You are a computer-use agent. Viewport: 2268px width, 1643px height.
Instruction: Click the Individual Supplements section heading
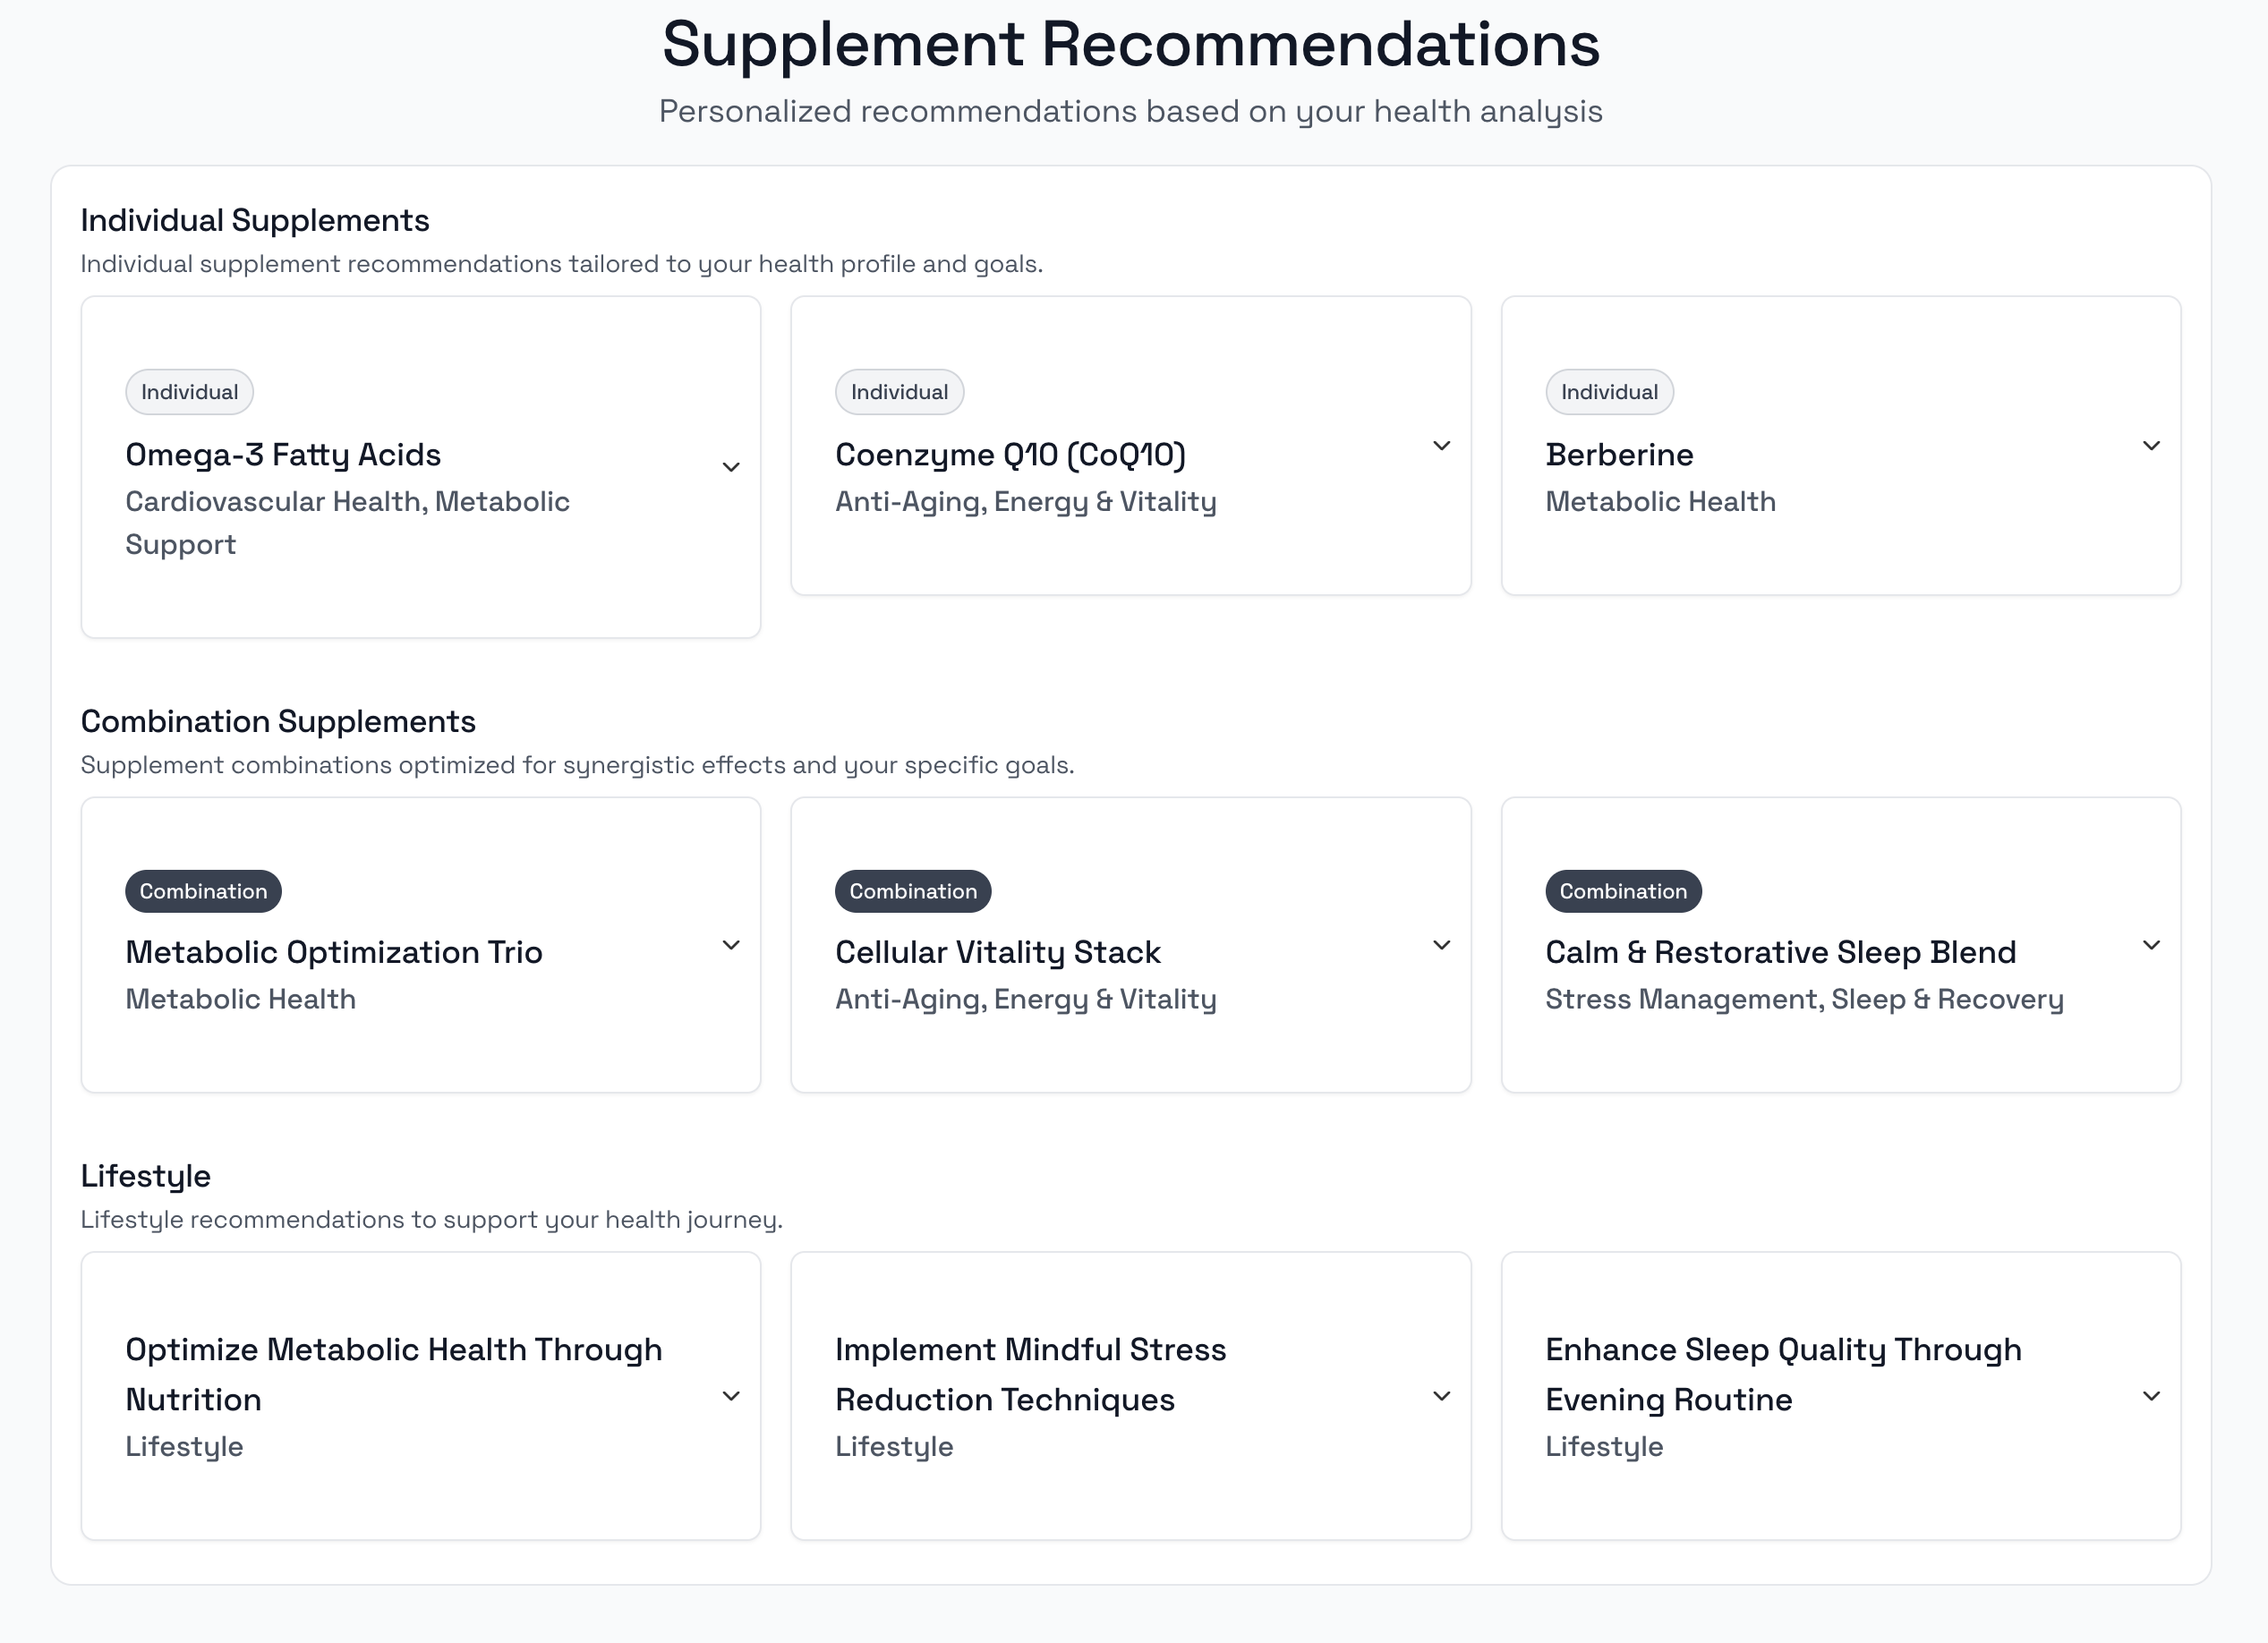[x=254, y=220]
